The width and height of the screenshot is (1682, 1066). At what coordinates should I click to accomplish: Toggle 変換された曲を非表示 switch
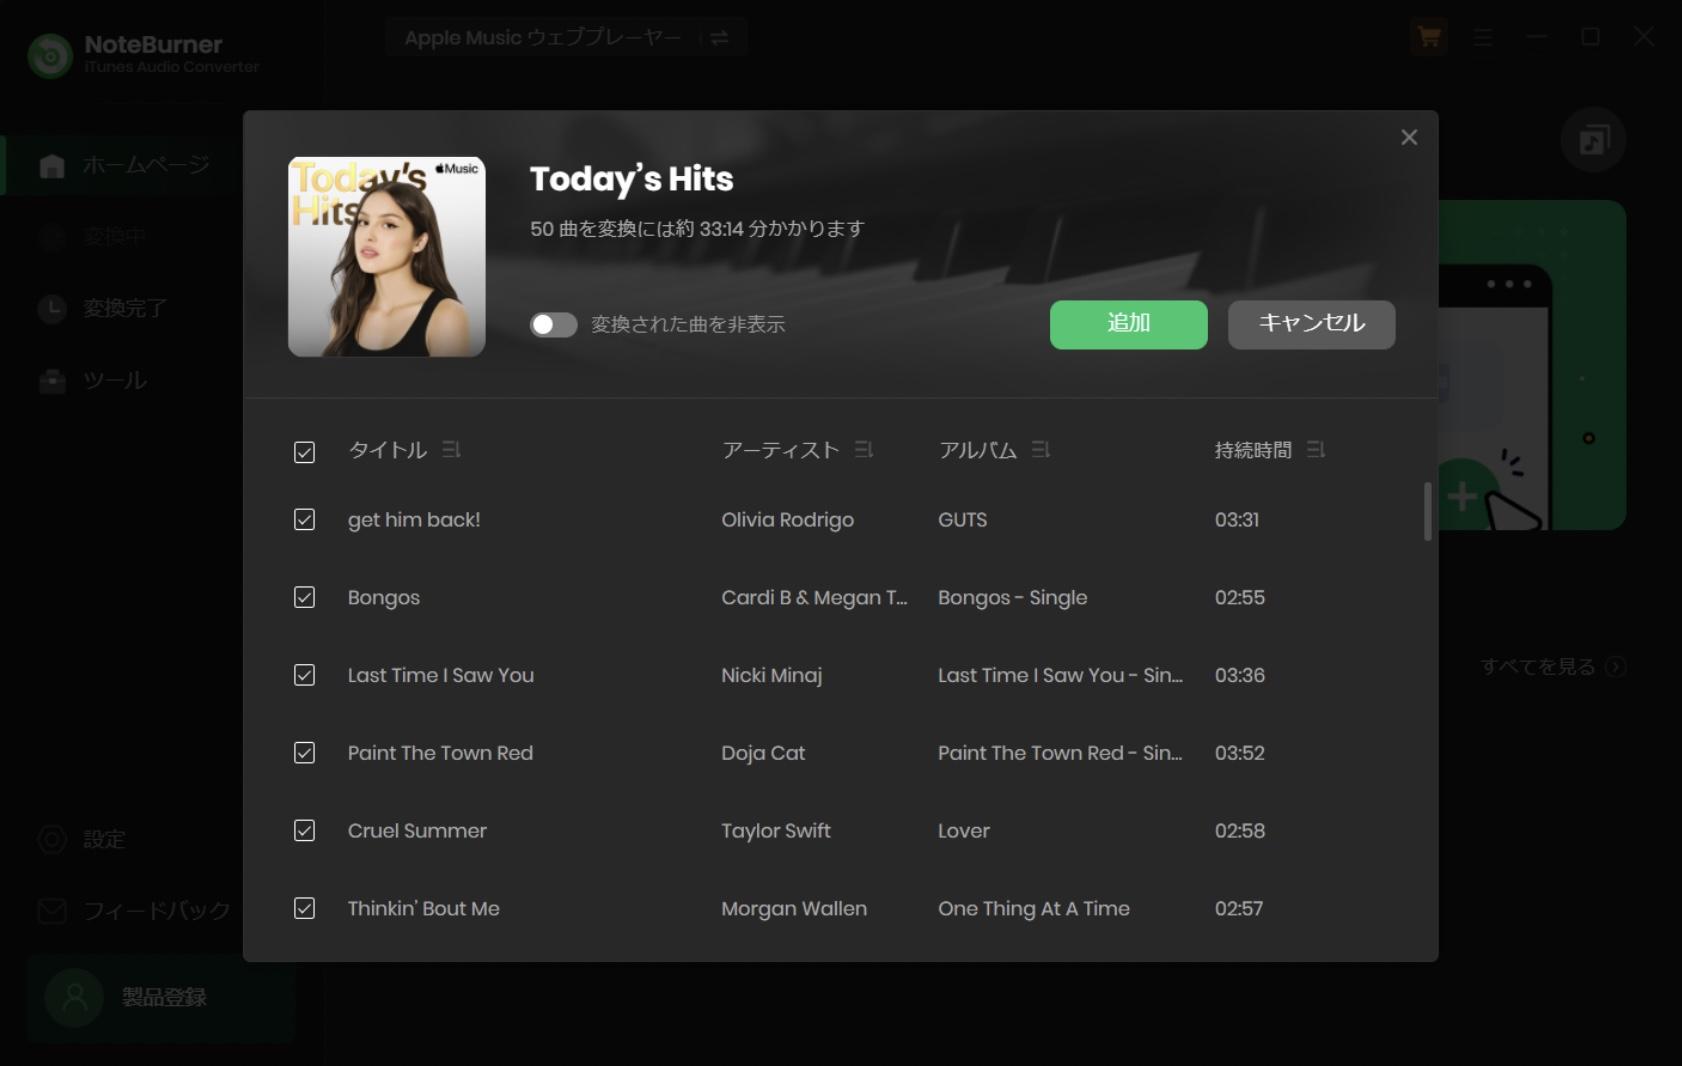coord(552,325)
